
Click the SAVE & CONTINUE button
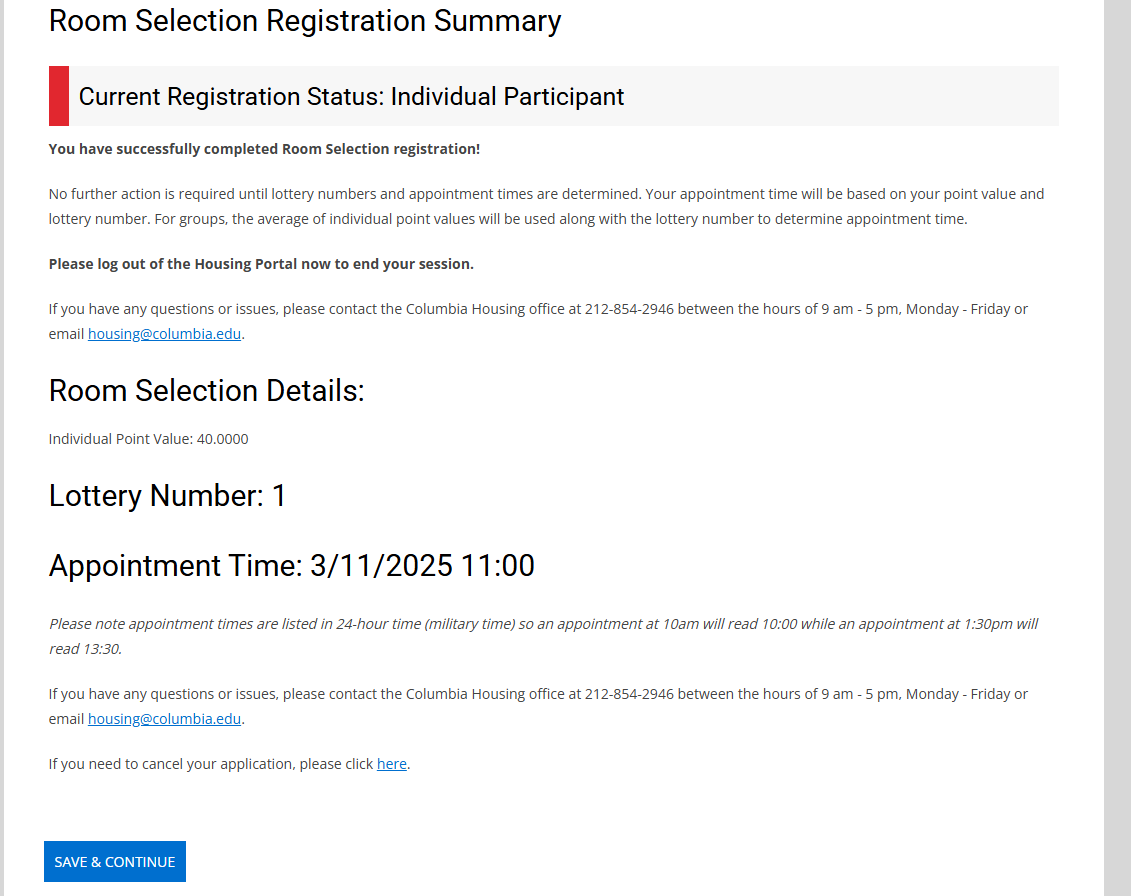[x=115, y=862]
